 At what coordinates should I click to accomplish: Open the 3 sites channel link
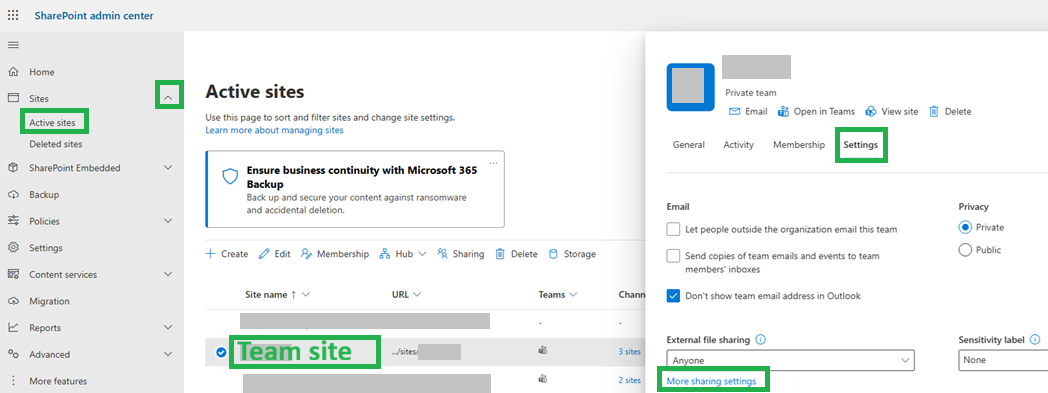(x=630, y=352)
